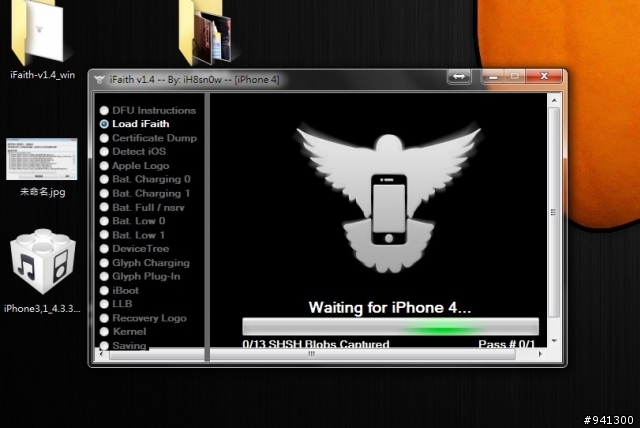640x428 pixels.
Task: Close the iFaith window
Action: (544, 76)
